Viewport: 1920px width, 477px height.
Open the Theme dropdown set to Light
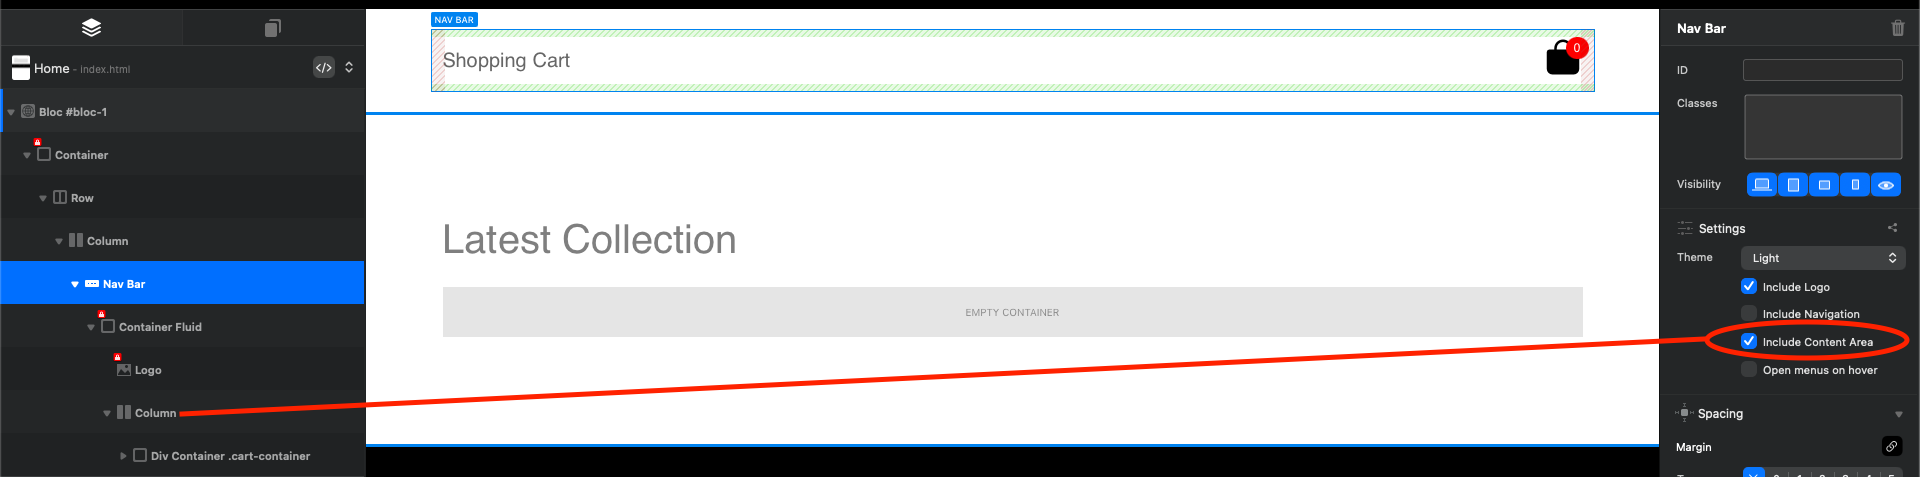pyautogui.click(x=1823, y=258)
